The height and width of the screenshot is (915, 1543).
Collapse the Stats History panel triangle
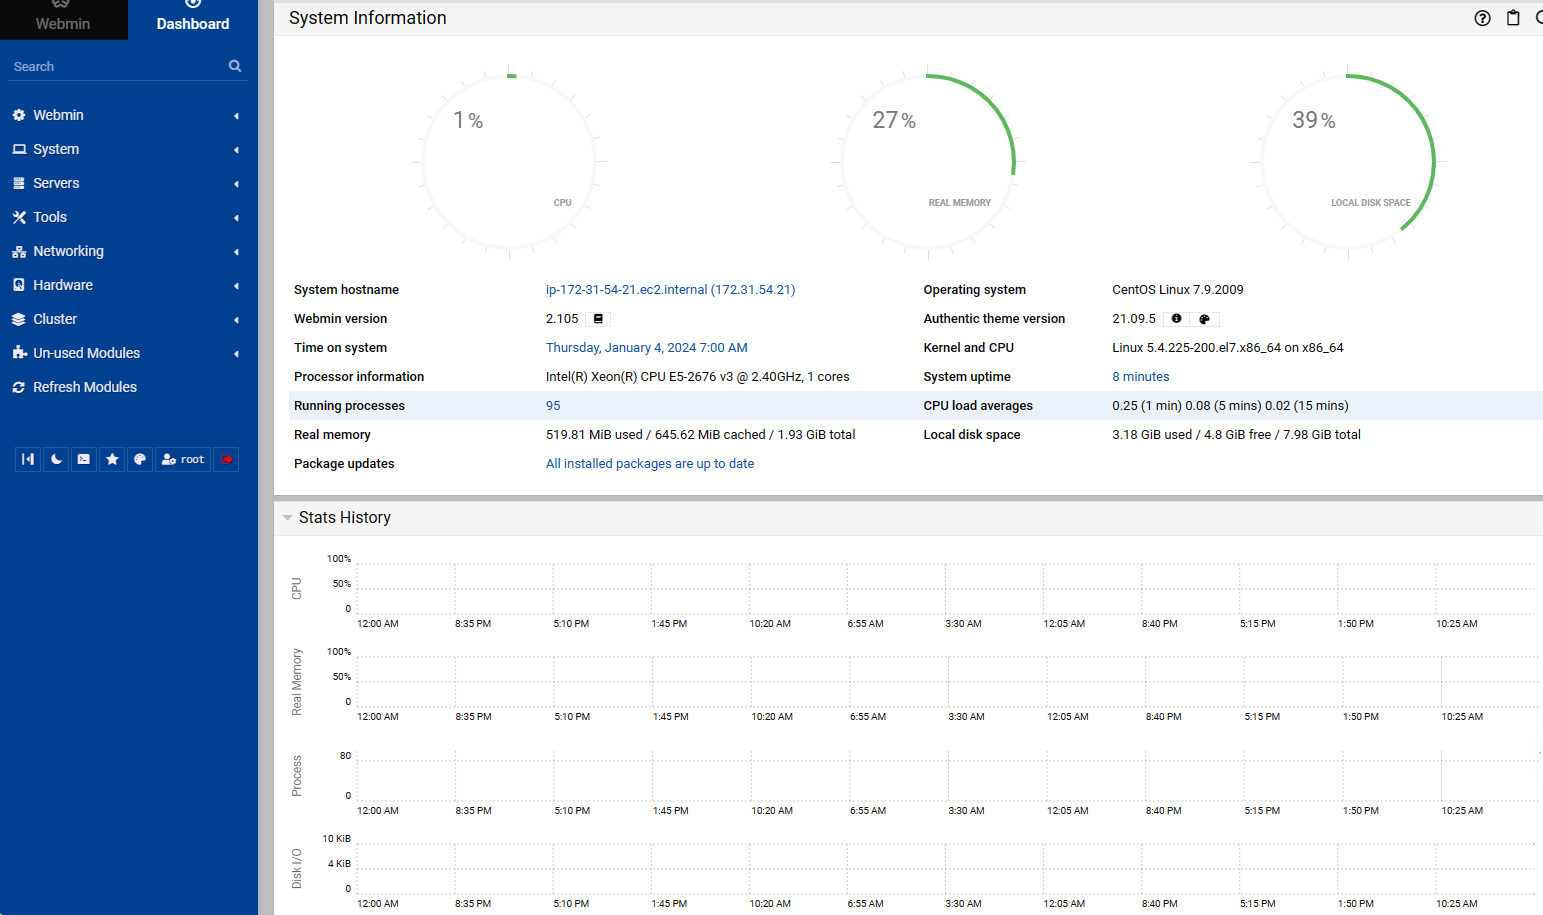point(288,518)
